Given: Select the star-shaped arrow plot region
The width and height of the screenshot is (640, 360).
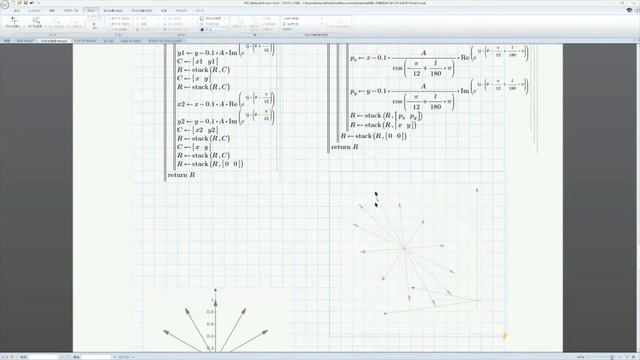Looking at the screenshot, I should click(x=417, y=254).
